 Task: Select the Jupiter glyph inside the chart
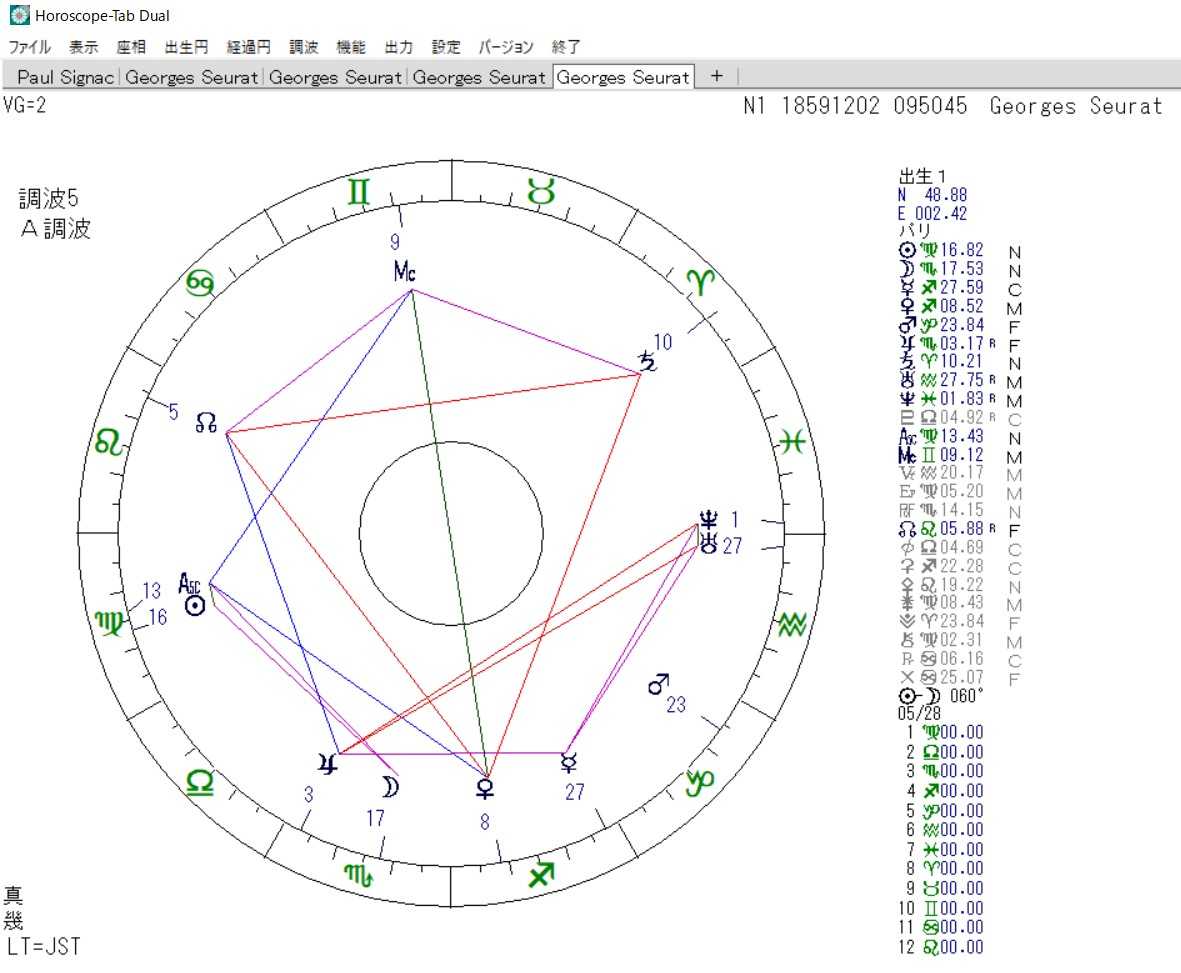click(328, 765)
